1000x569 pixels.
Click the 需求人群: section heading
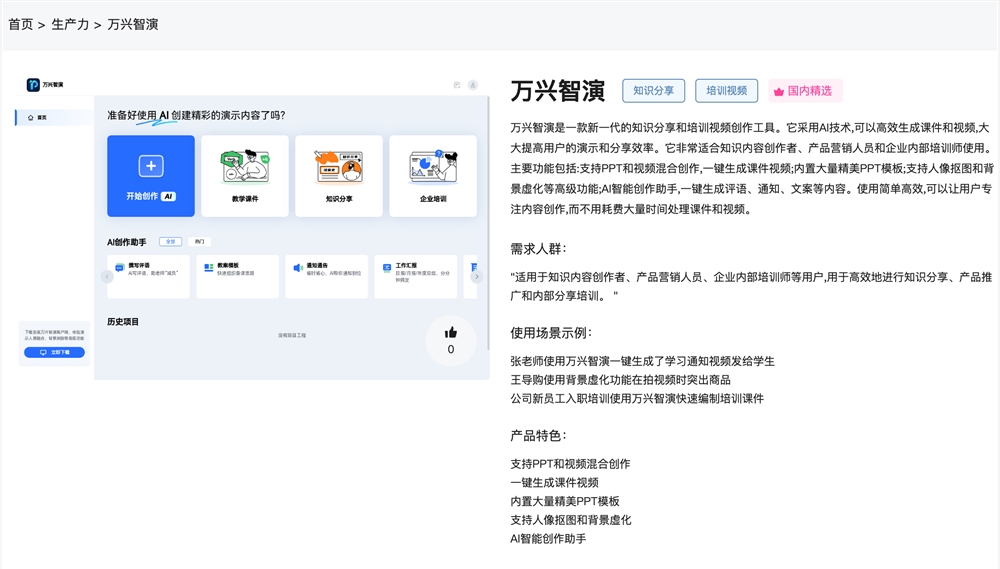pos(539,249)
